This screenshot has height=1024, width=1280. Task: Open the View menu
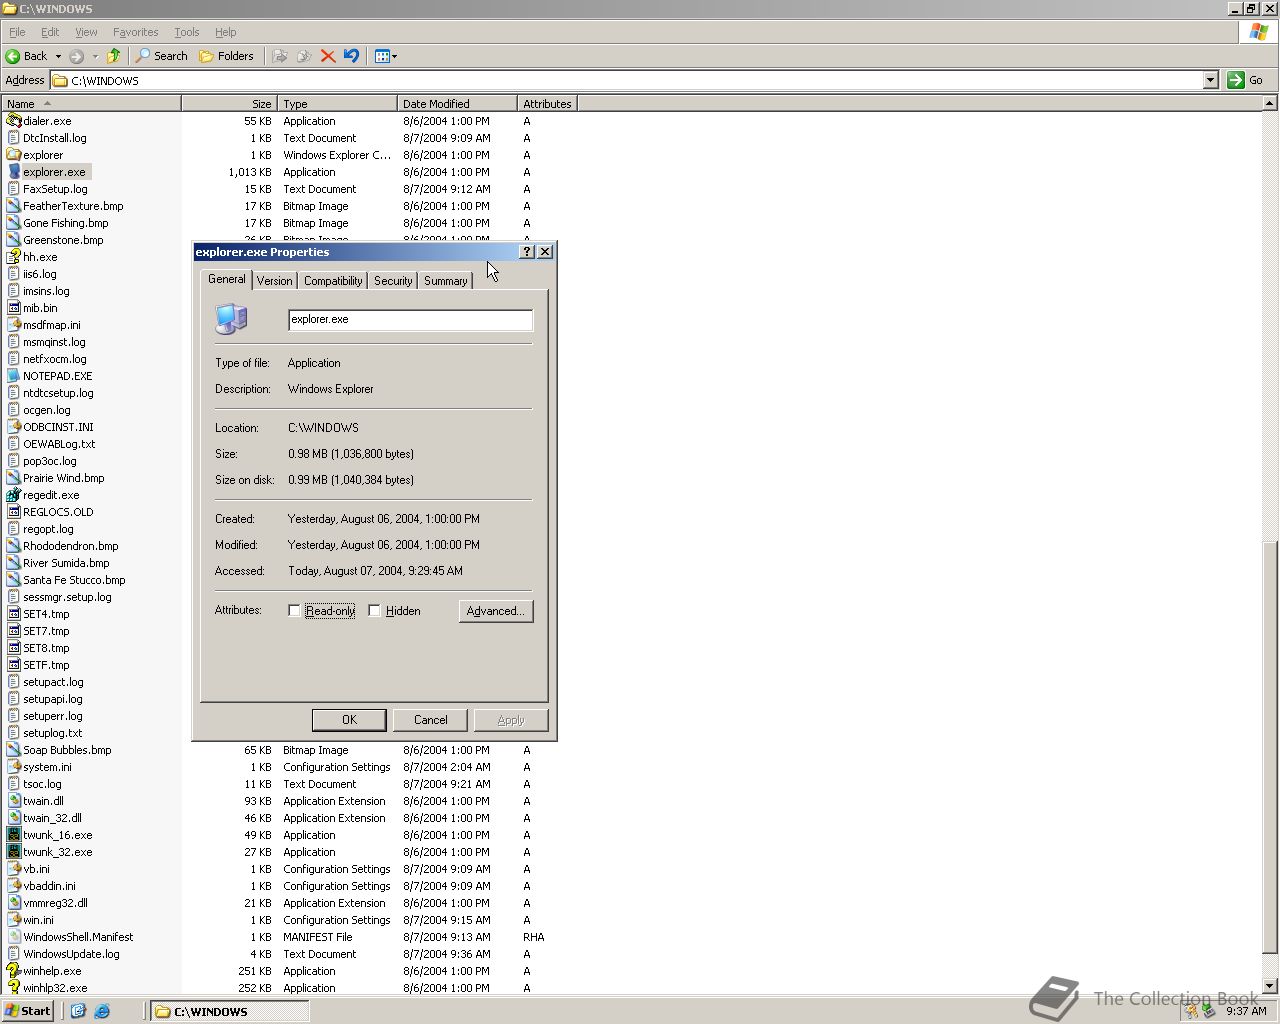[86, 32]
